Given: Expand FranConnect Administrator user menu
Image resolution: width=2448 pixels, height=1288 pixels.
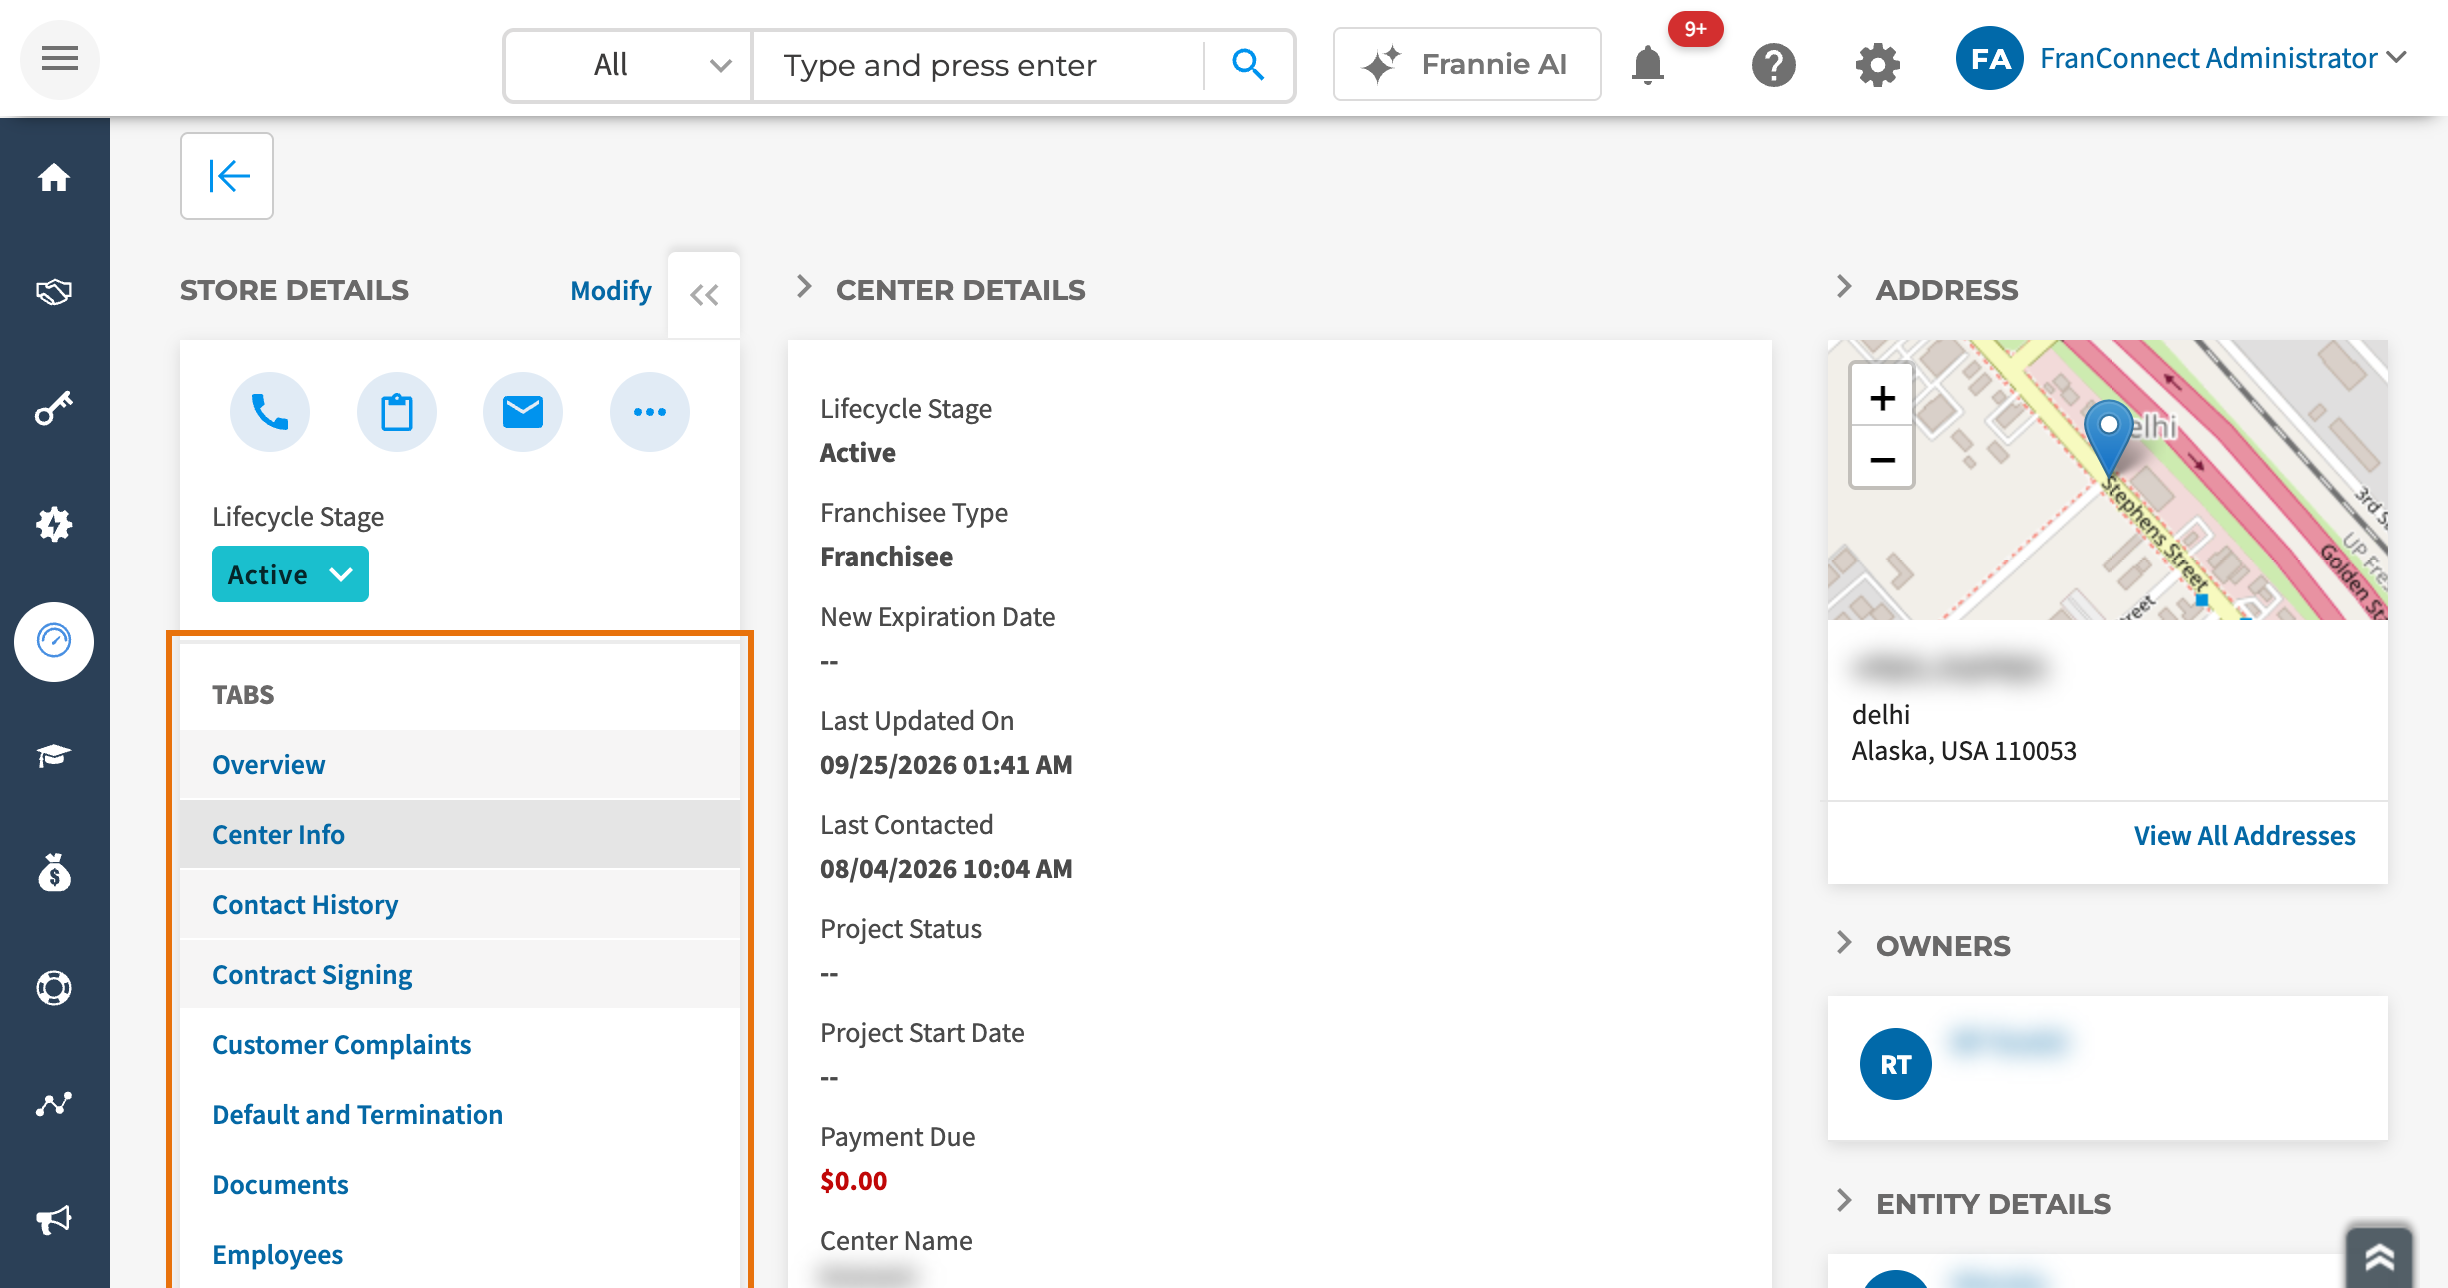Looking at the screenshot, I should [x=2222, y=58].
